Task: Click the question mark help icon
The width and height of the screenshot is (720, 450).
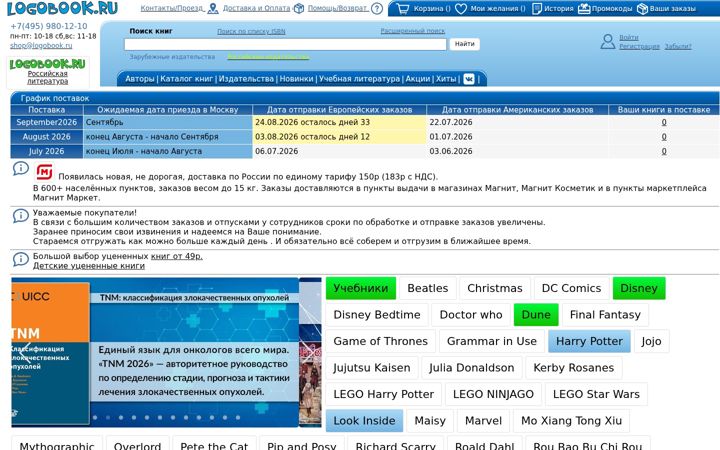Action: (377, 8)
